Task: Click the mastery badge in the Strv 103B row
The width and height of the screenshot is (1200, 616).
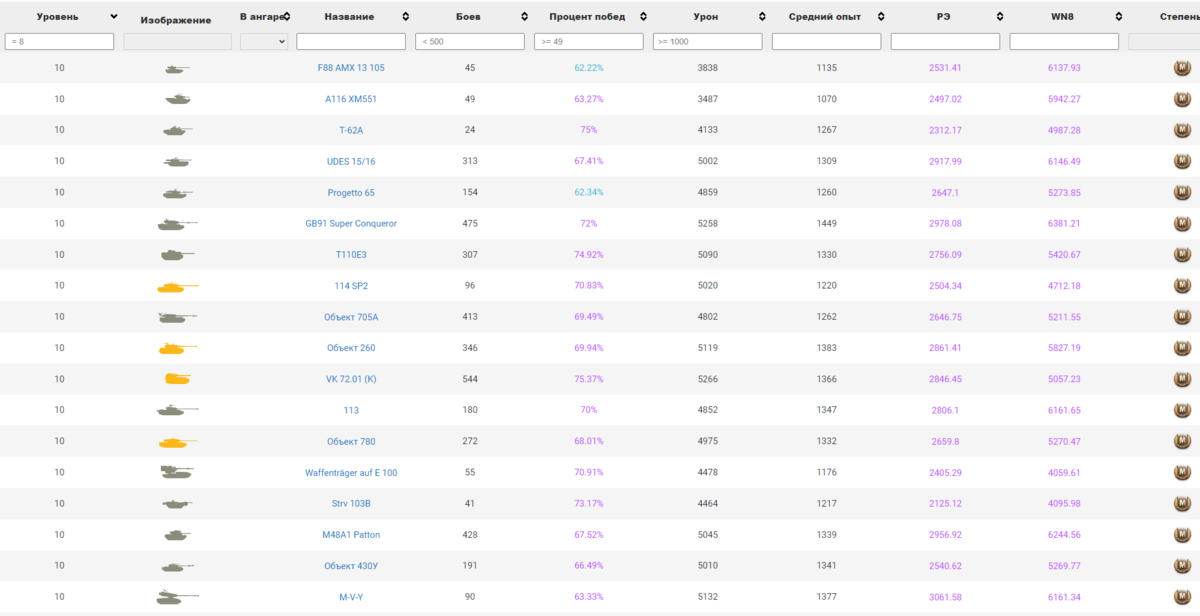Action: point(1183,503)
